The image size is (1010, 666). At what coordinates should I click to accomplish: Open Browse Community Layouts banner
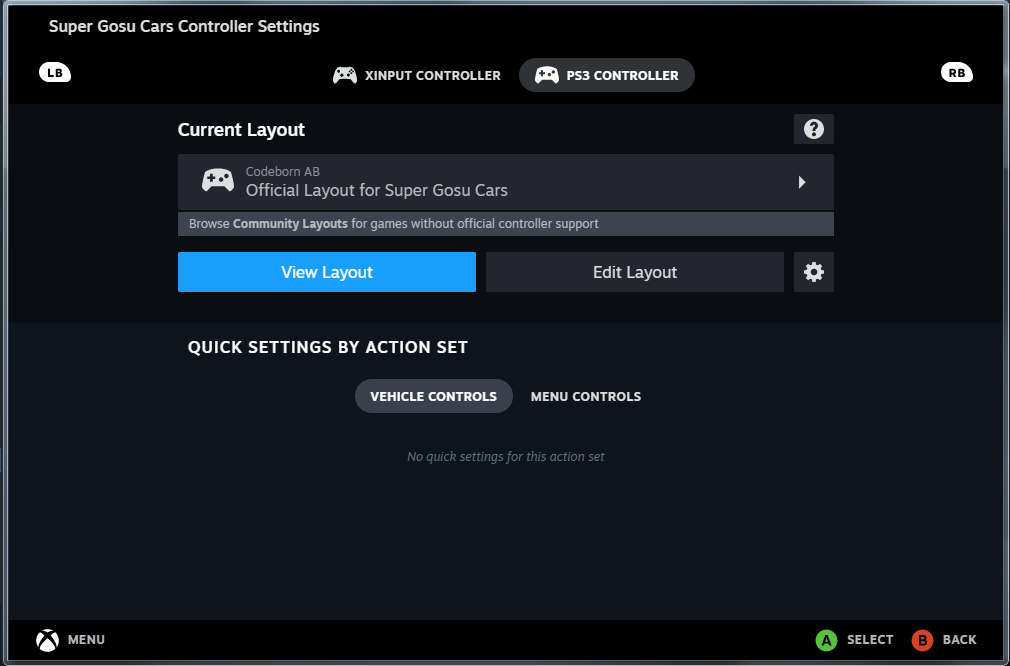pos(506,224)
